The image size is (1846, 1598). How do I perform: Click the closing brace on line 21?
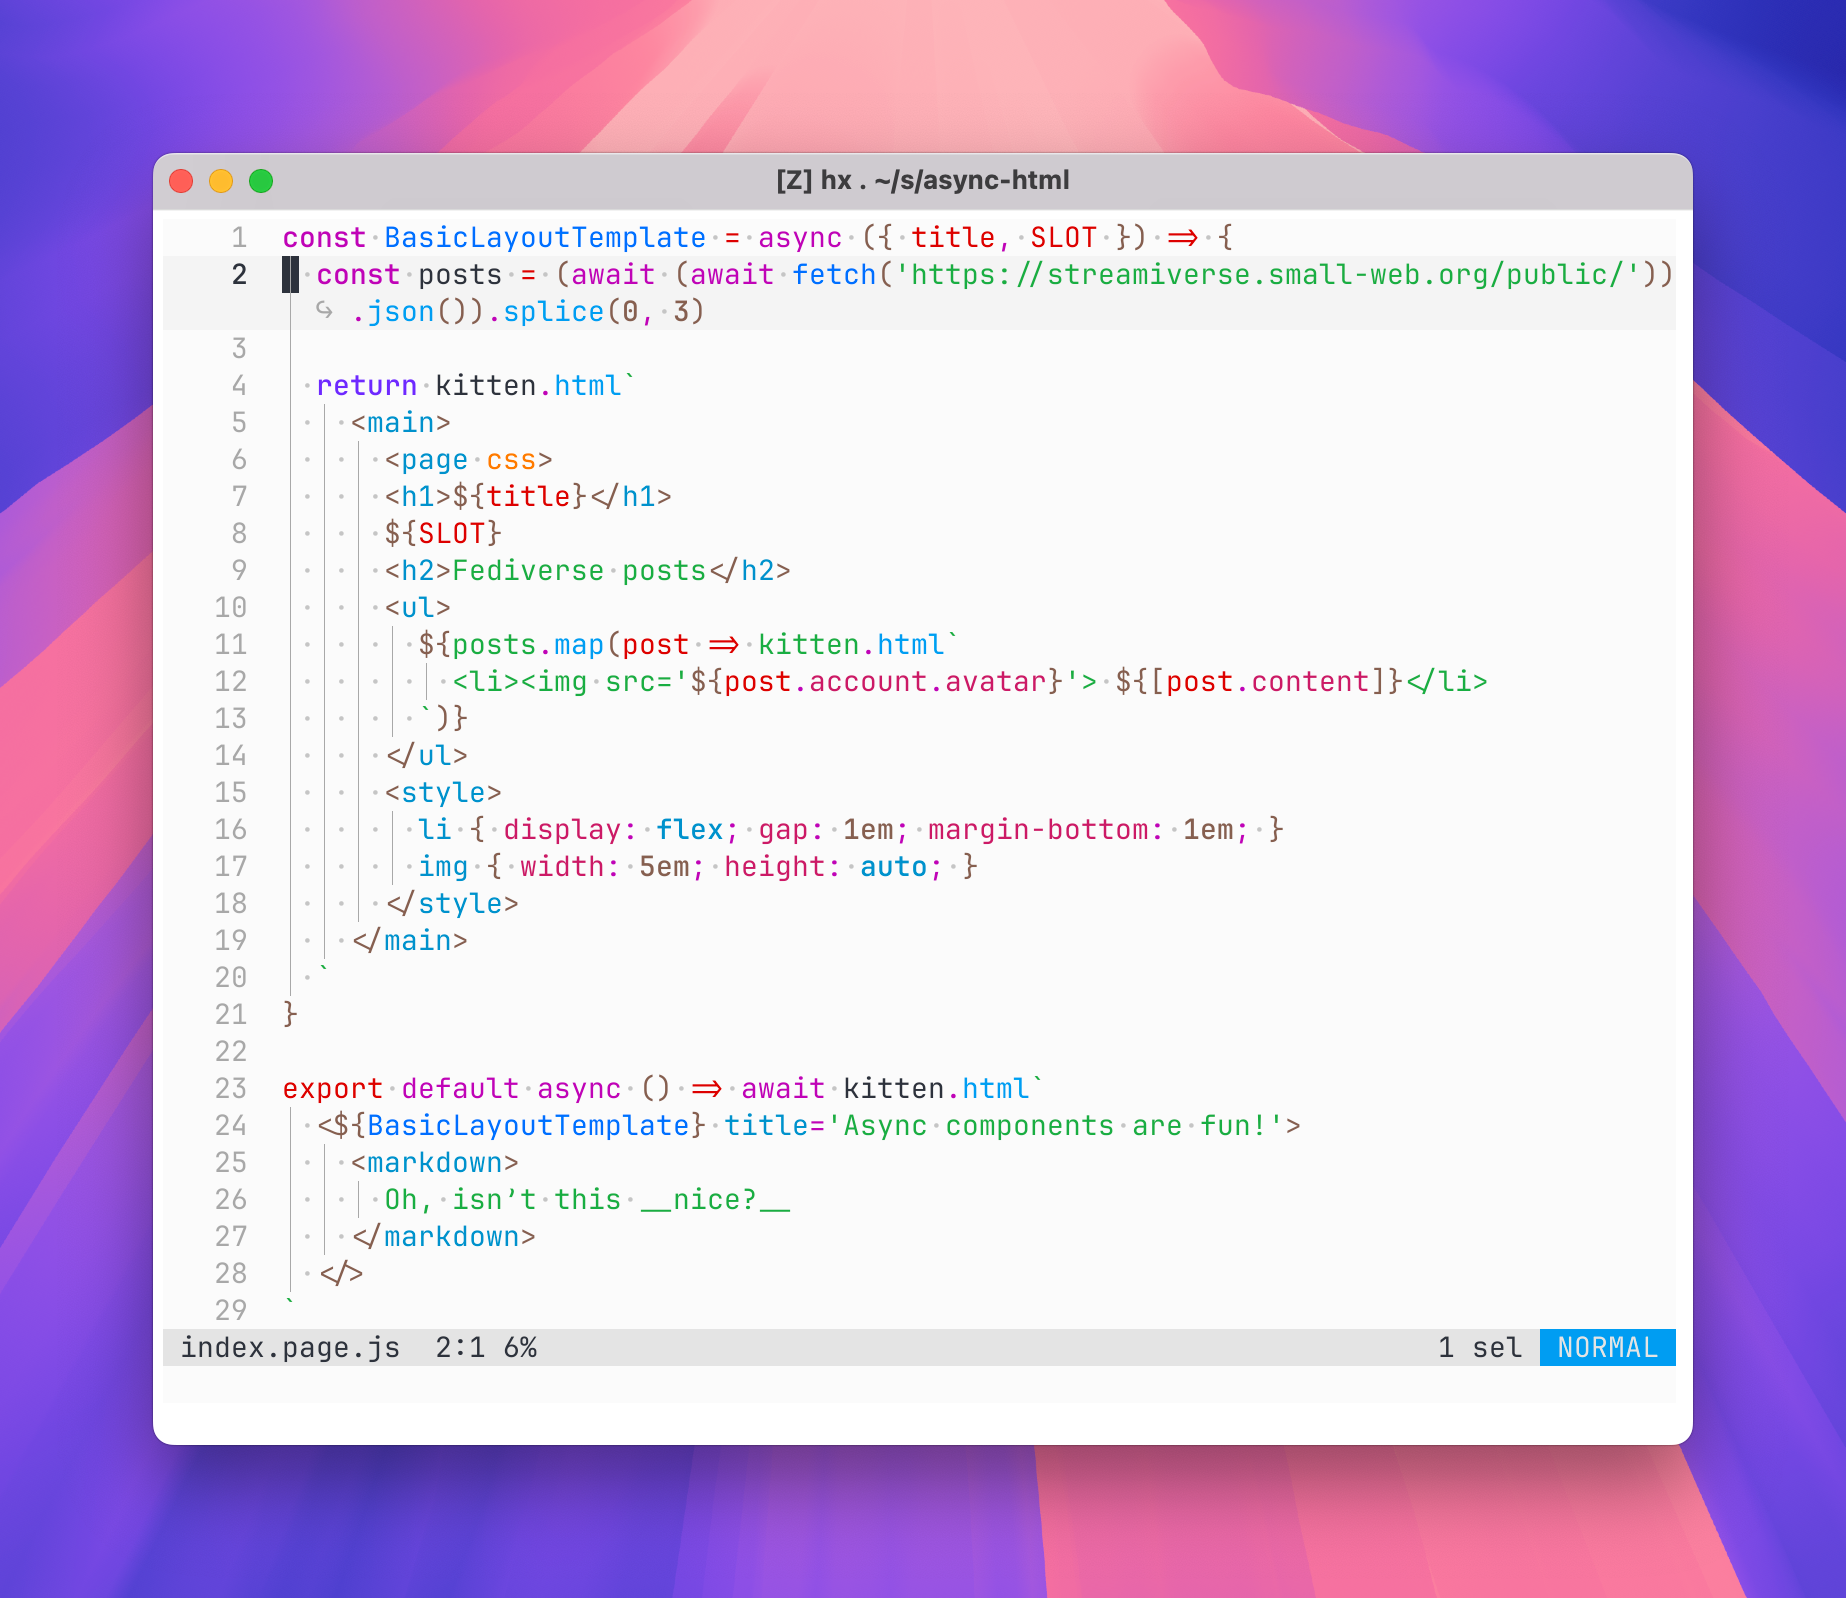coord(290,1015)
